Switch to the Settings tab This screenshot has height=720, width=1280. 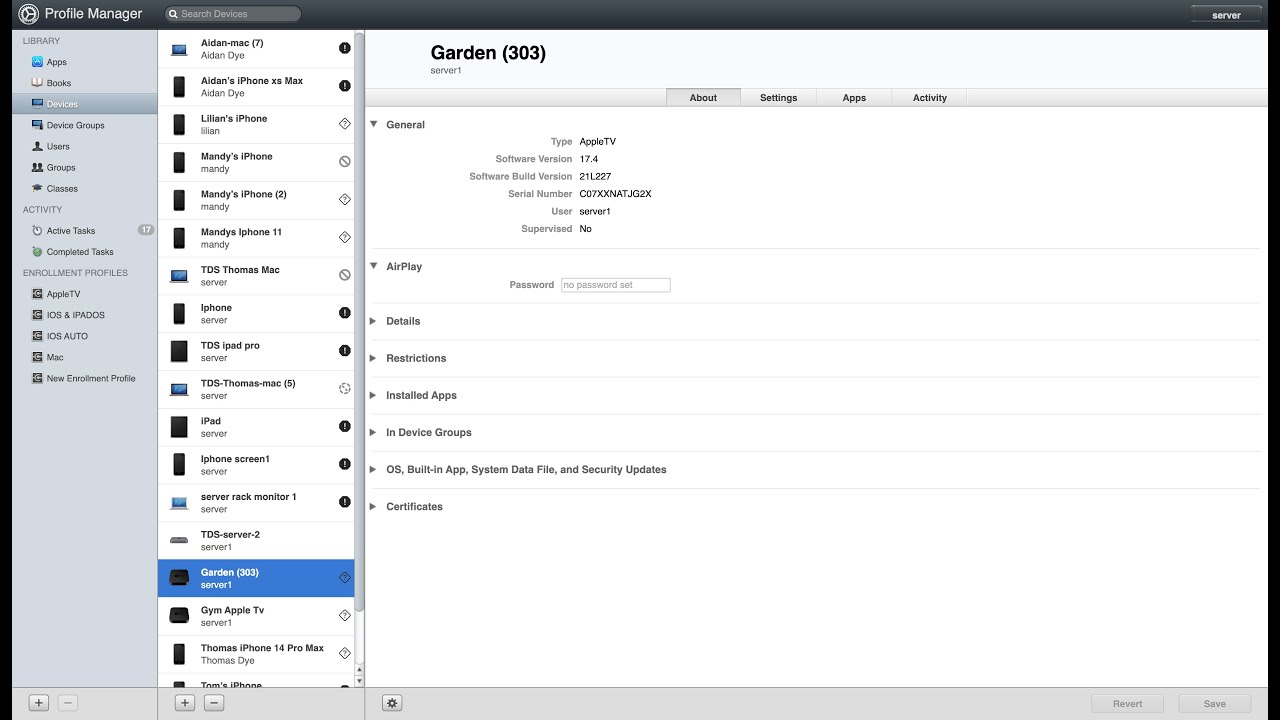(778, 97)
